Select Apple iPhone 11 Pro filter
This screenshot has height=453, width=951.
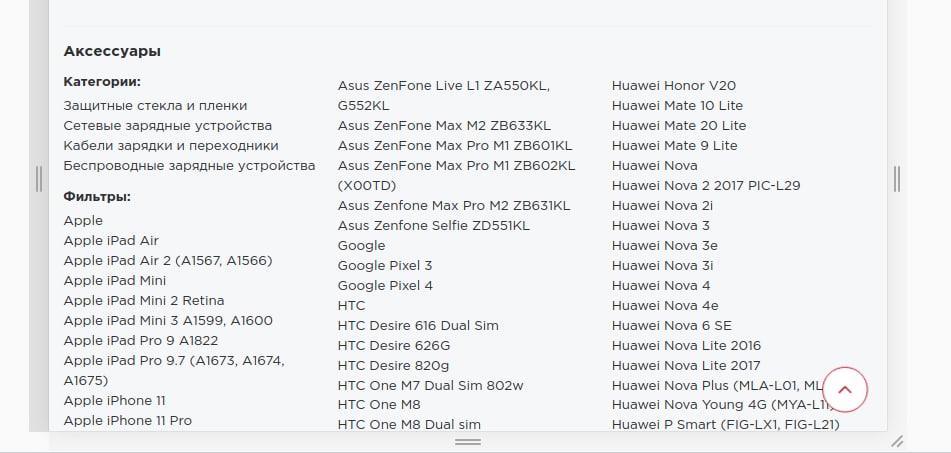point(127,421)
